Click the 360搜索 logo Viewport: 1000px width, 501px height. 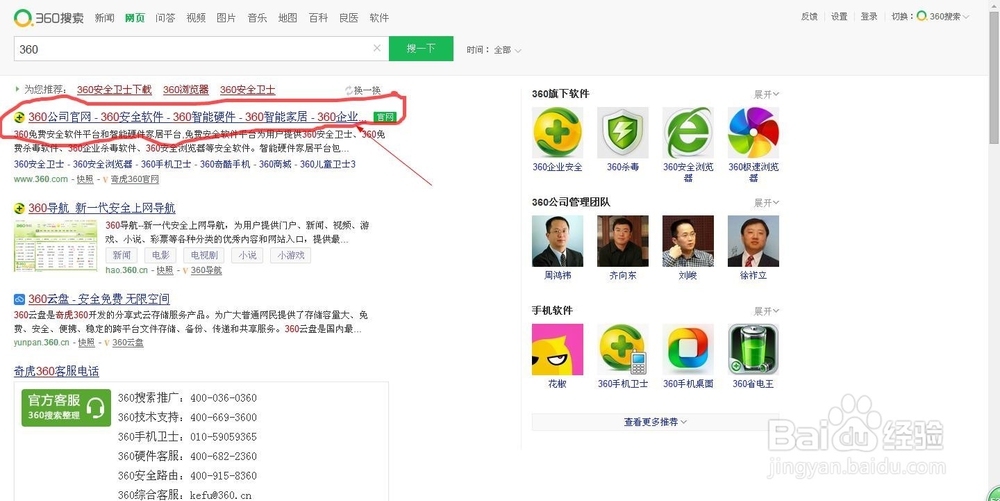(x=48, y=18)
